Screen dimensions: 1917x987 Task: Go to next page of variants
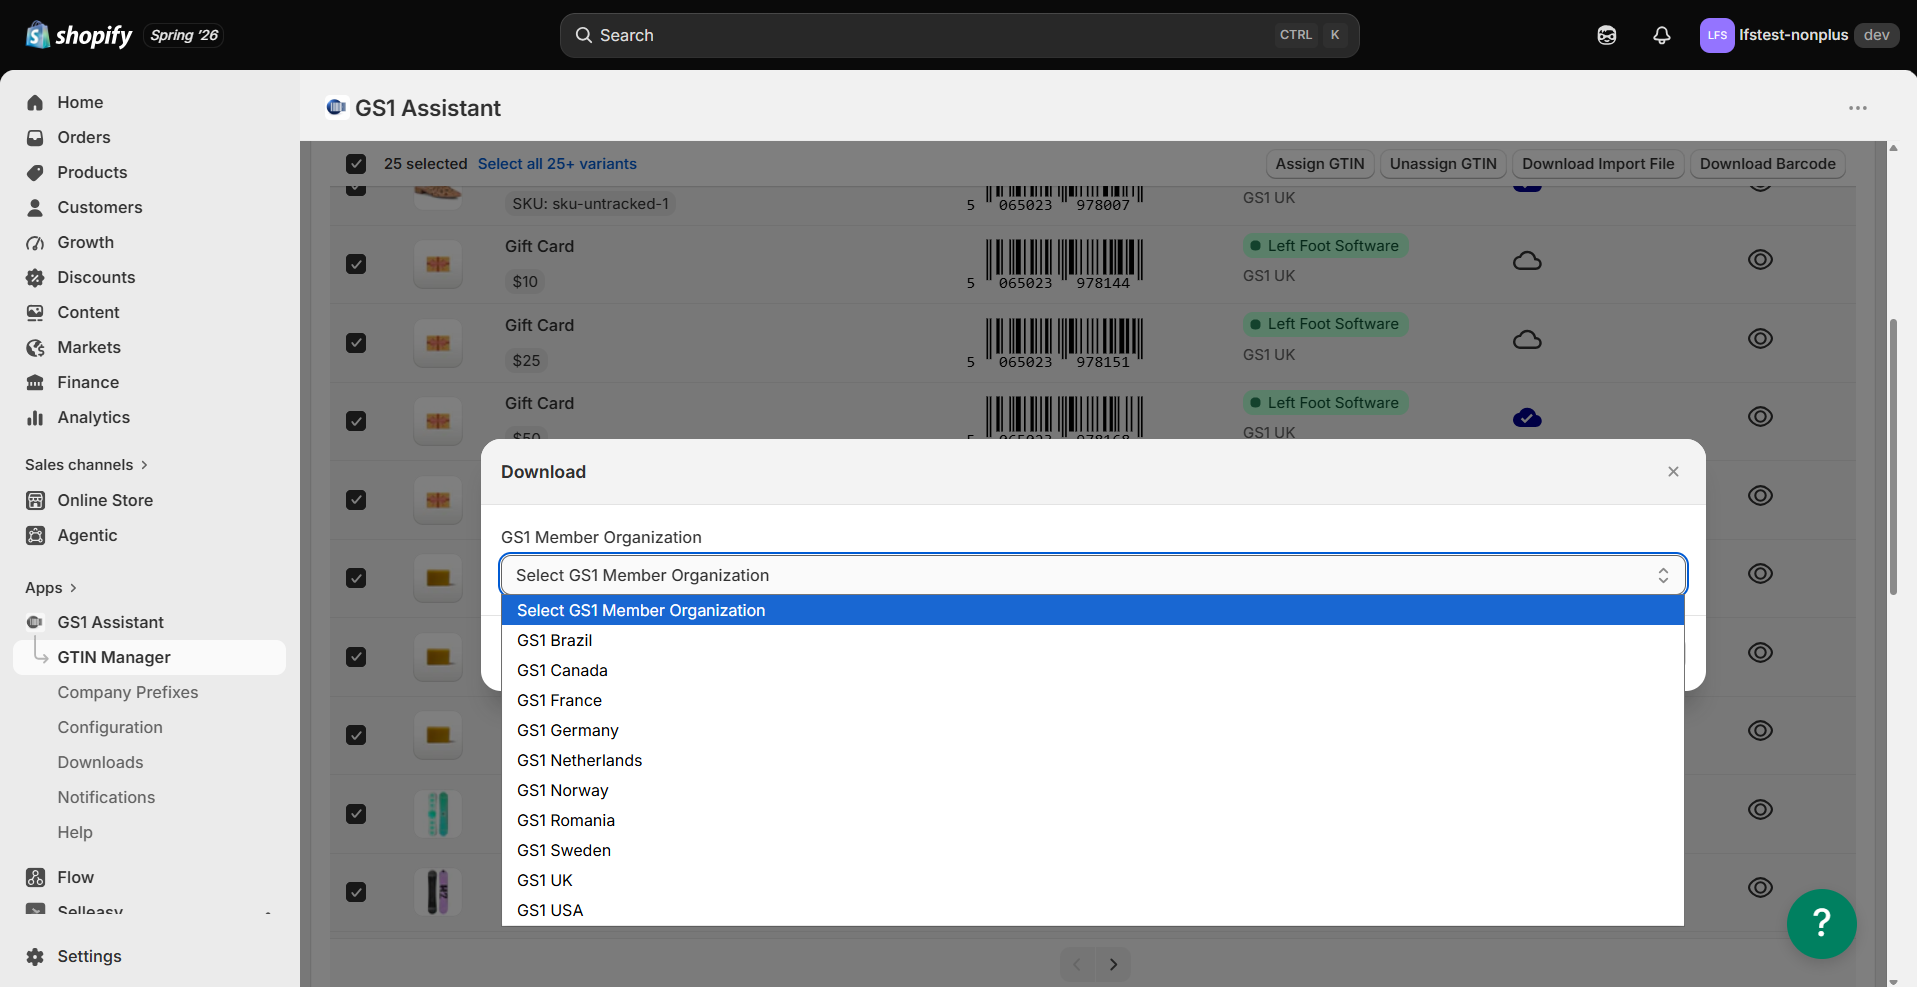click(x=1113, y=964)
